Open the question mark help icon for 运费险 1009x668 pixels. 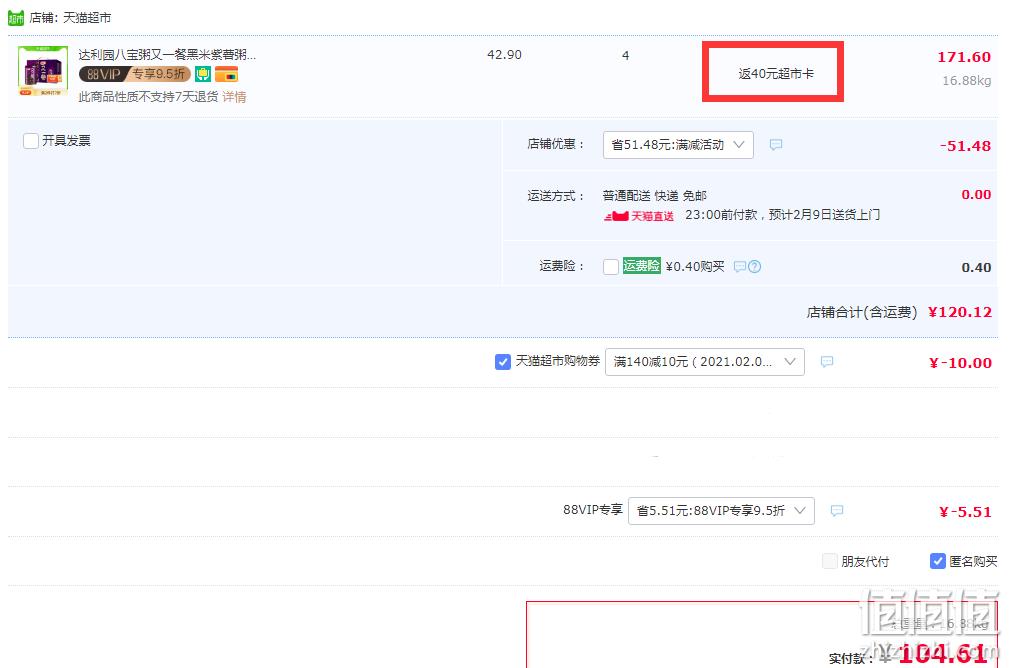[755, 266]
